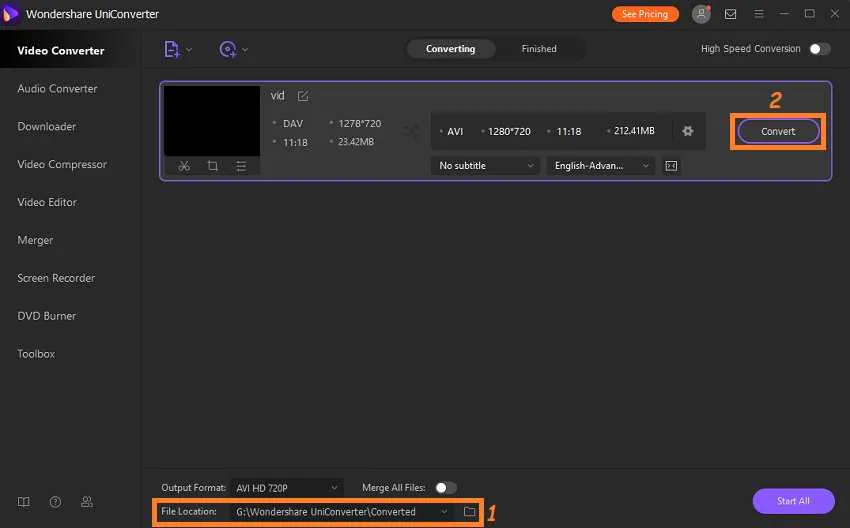The height and width of the screenshot is (528, 850).
Task: Open DVD Burner in sidebar
Action: click(x=47, y=316)
